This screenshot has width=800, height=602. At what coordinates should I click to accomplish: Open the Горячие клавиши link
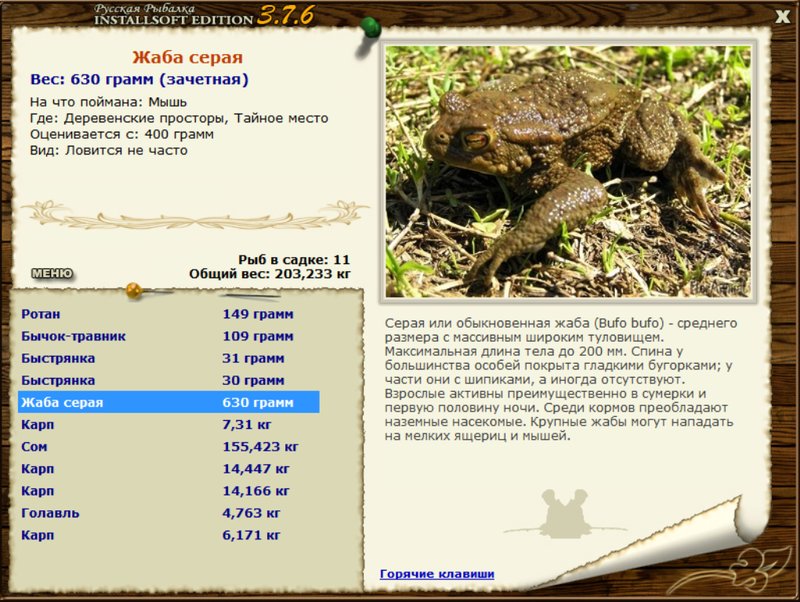[437, 574]
